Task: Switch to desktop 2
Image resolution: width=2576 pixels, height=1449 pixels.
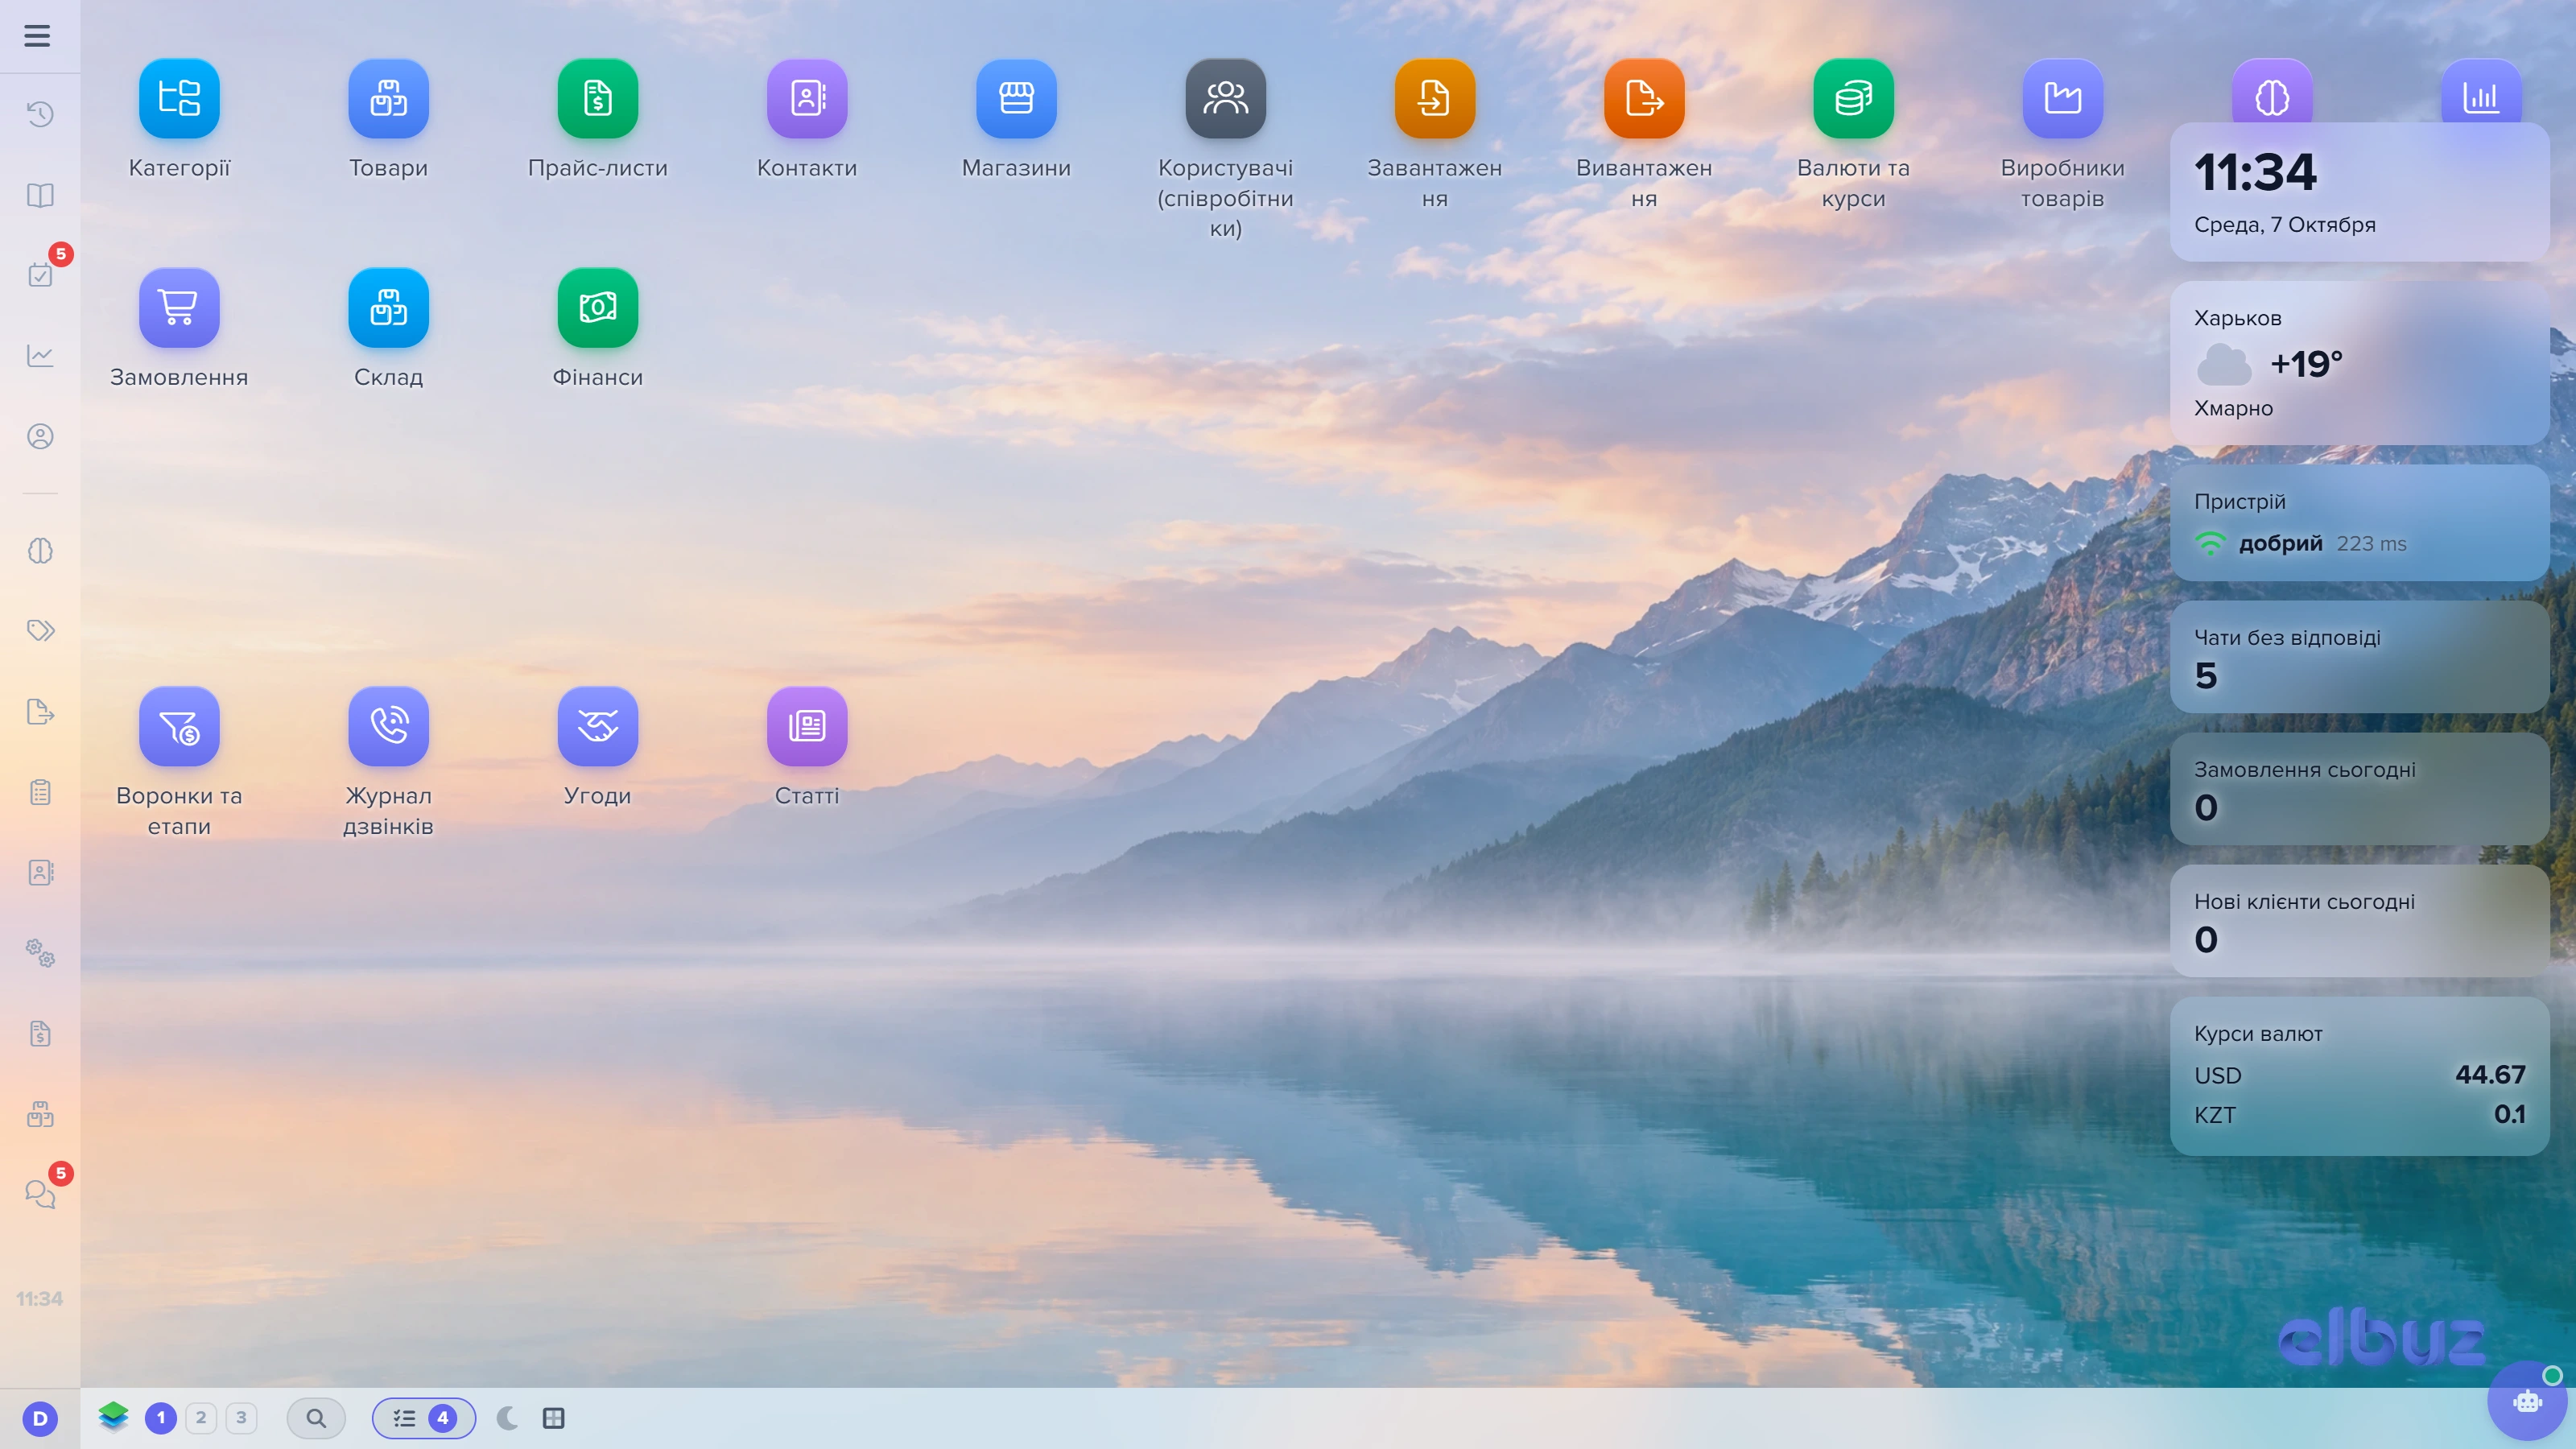Action: 201,1417
